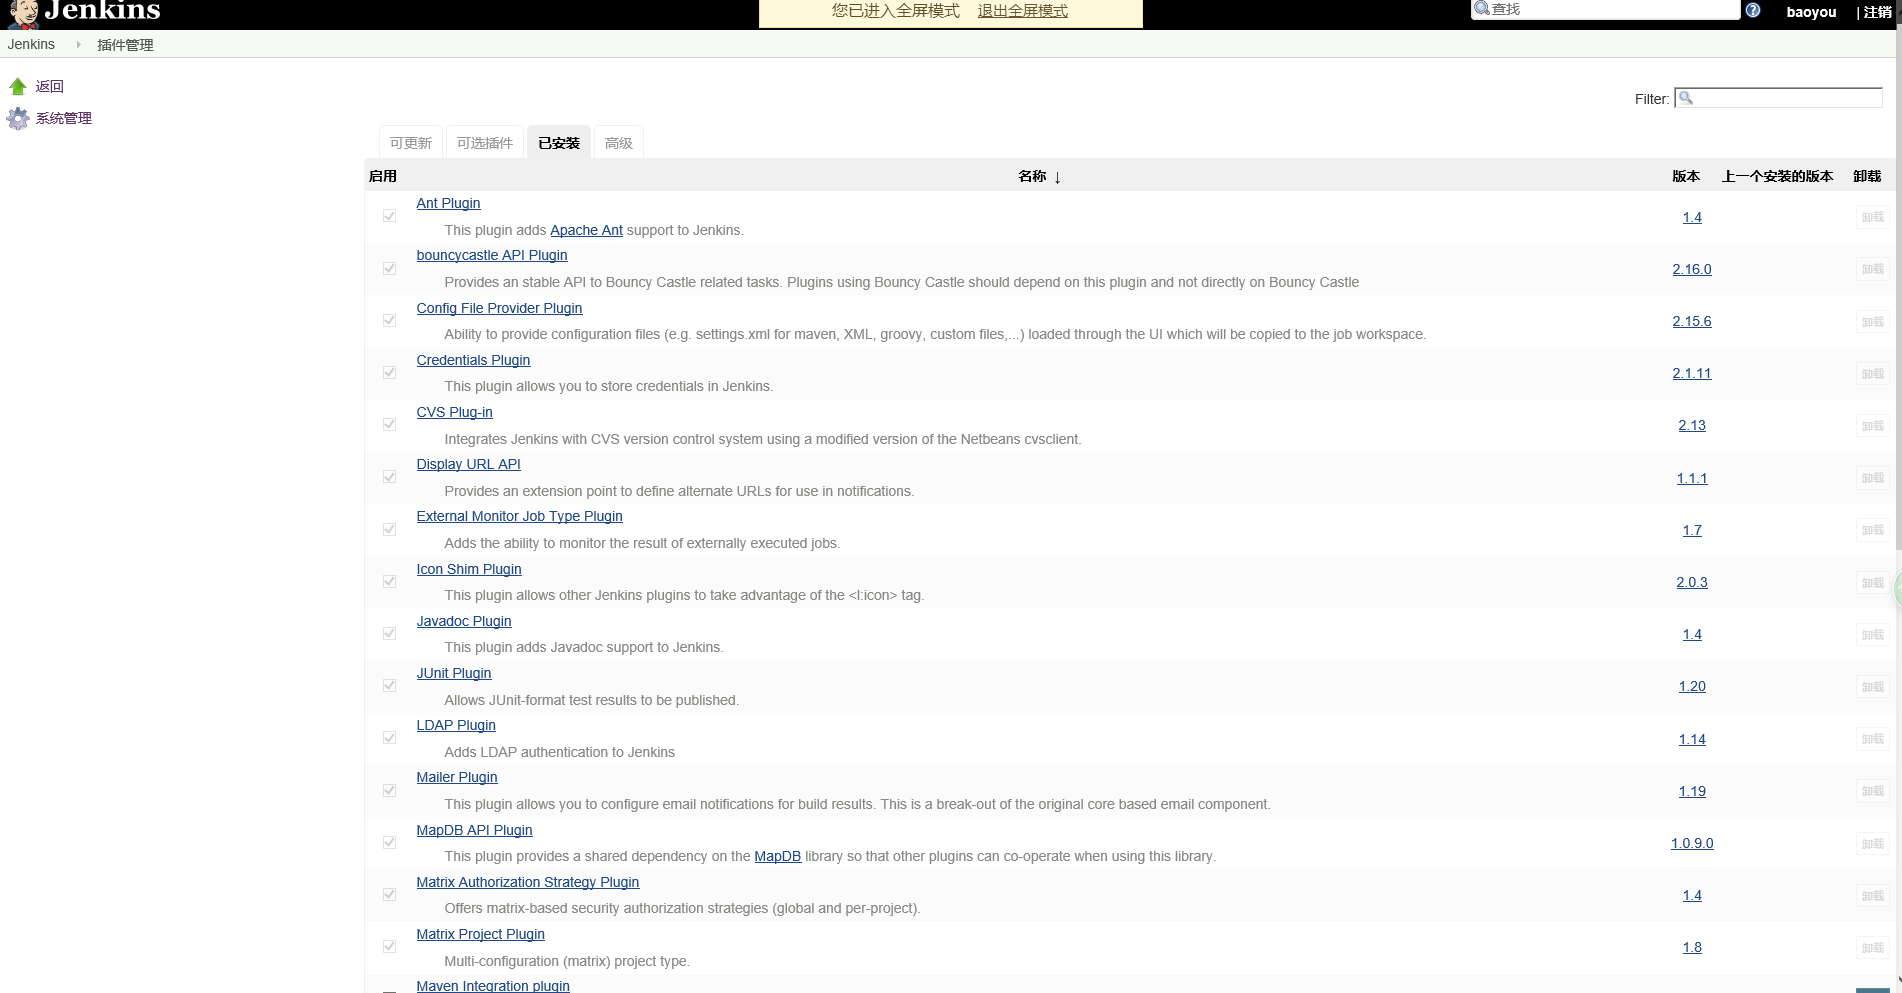This screenshot has width=1902, height=993.
Task: Click inside the Filter input field
Action: pyautogui.click(x=1779, y=98)
